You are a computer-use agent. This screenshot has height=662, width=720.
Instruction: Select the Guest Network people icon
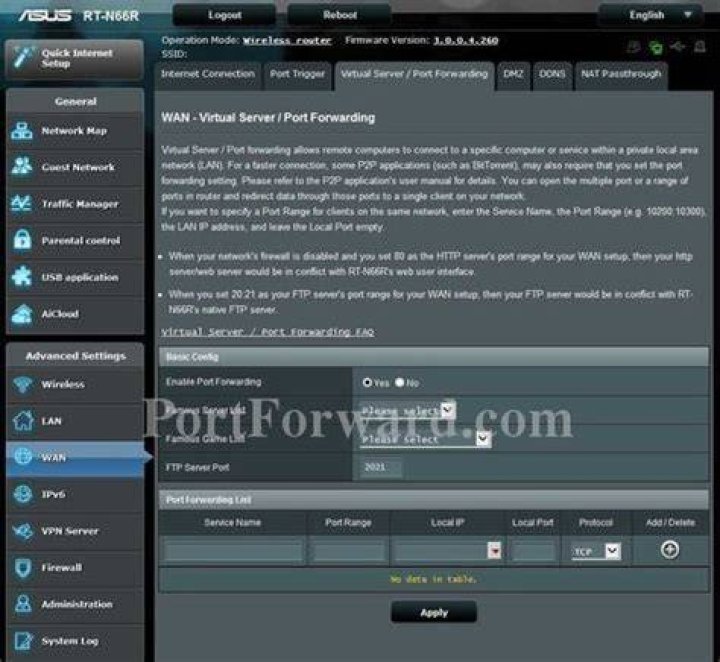click(x=22, y=167)
